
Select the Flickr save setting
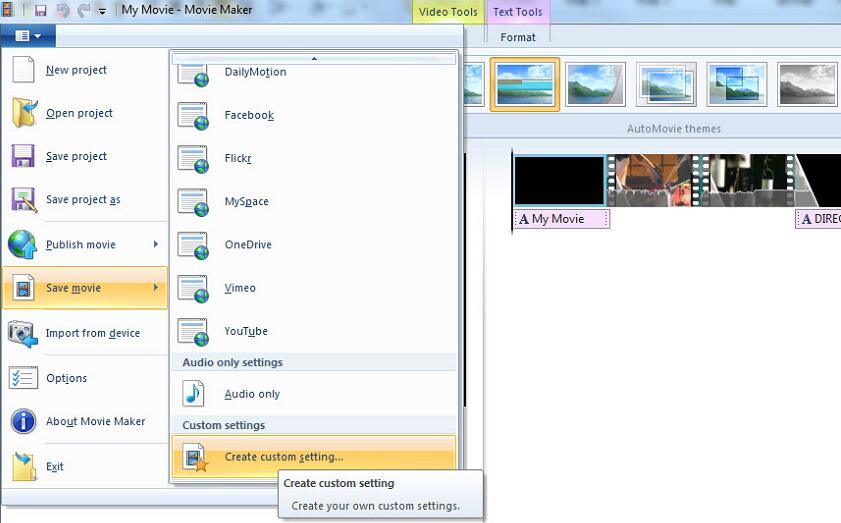coord(314,158)
